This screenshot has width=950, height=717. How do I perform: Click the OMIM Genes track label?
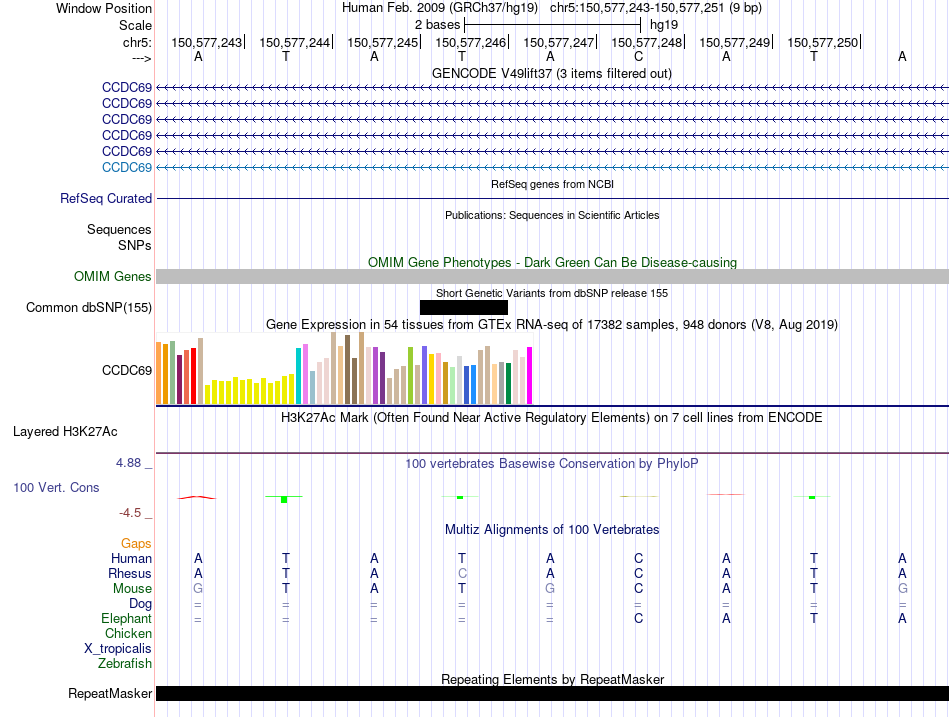(x=112, y=277)
